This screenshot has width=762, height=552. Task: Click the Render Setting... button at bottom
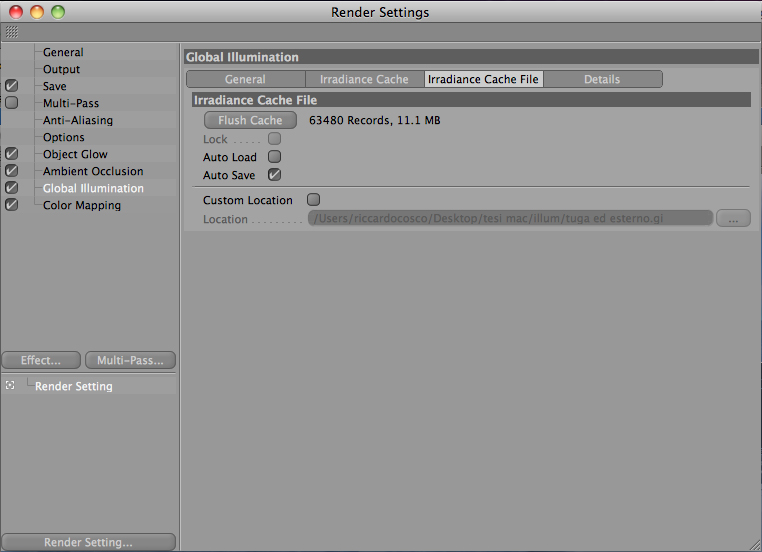(x=88, y=542)
